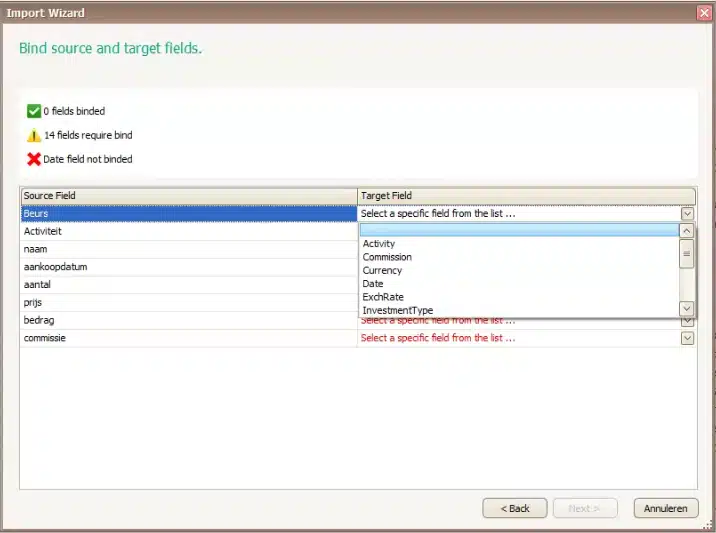
Task: Select InvestmentType list option
Action: pyautogui.click(x=397, y=310)
